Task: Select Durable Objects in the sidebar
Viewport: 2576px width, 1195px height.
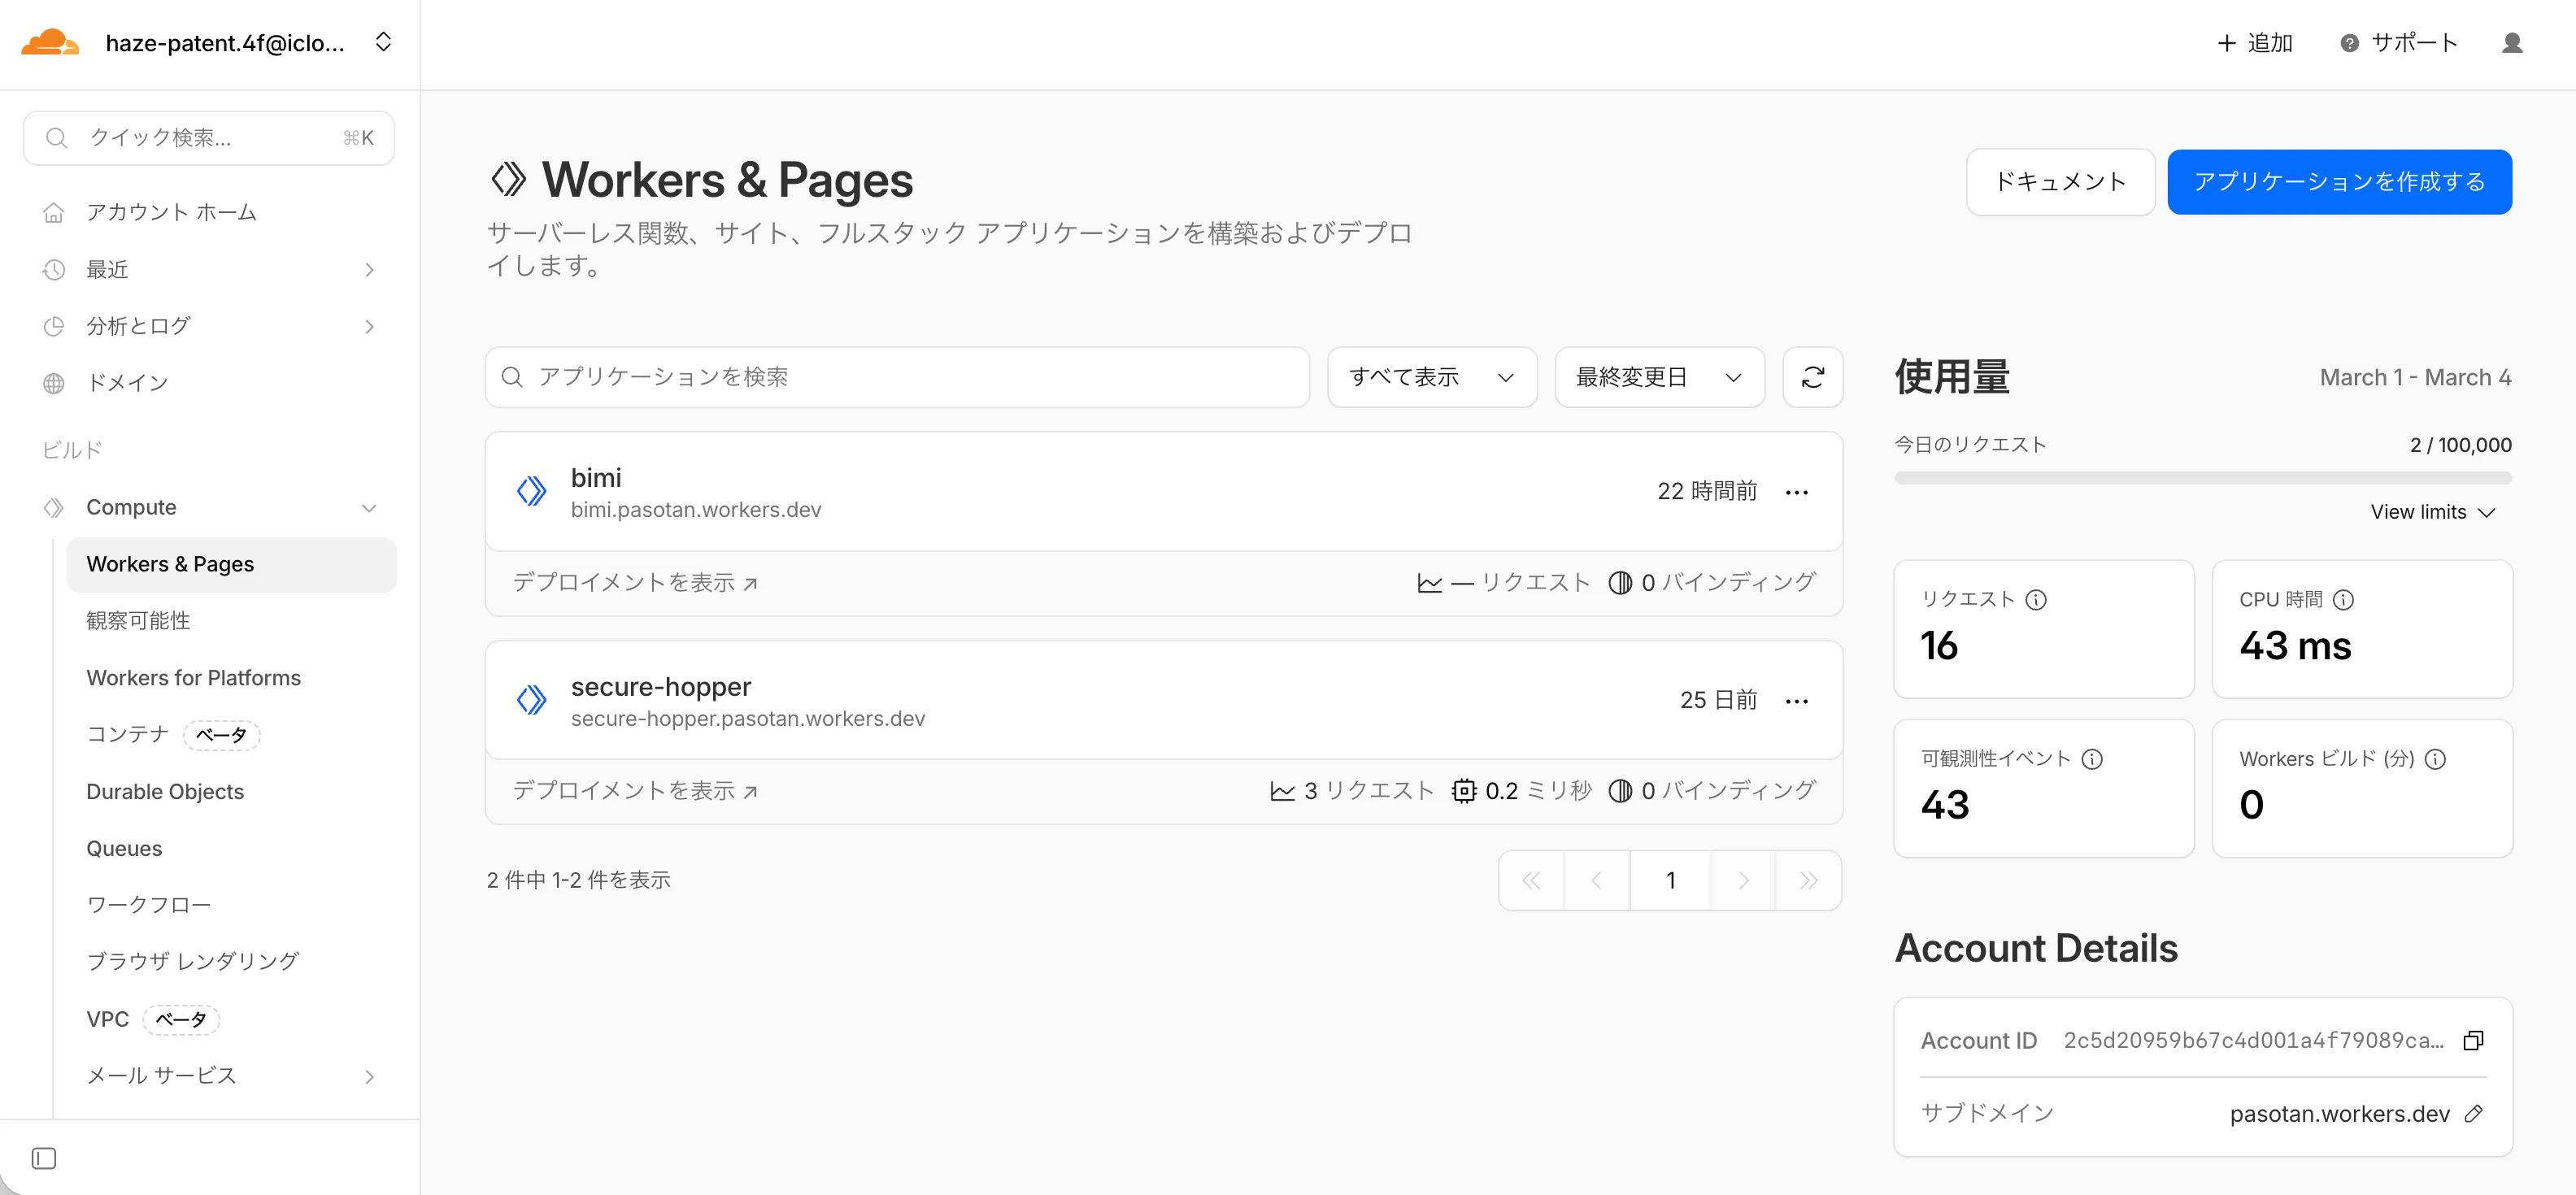Action: (x=164, y=791)
